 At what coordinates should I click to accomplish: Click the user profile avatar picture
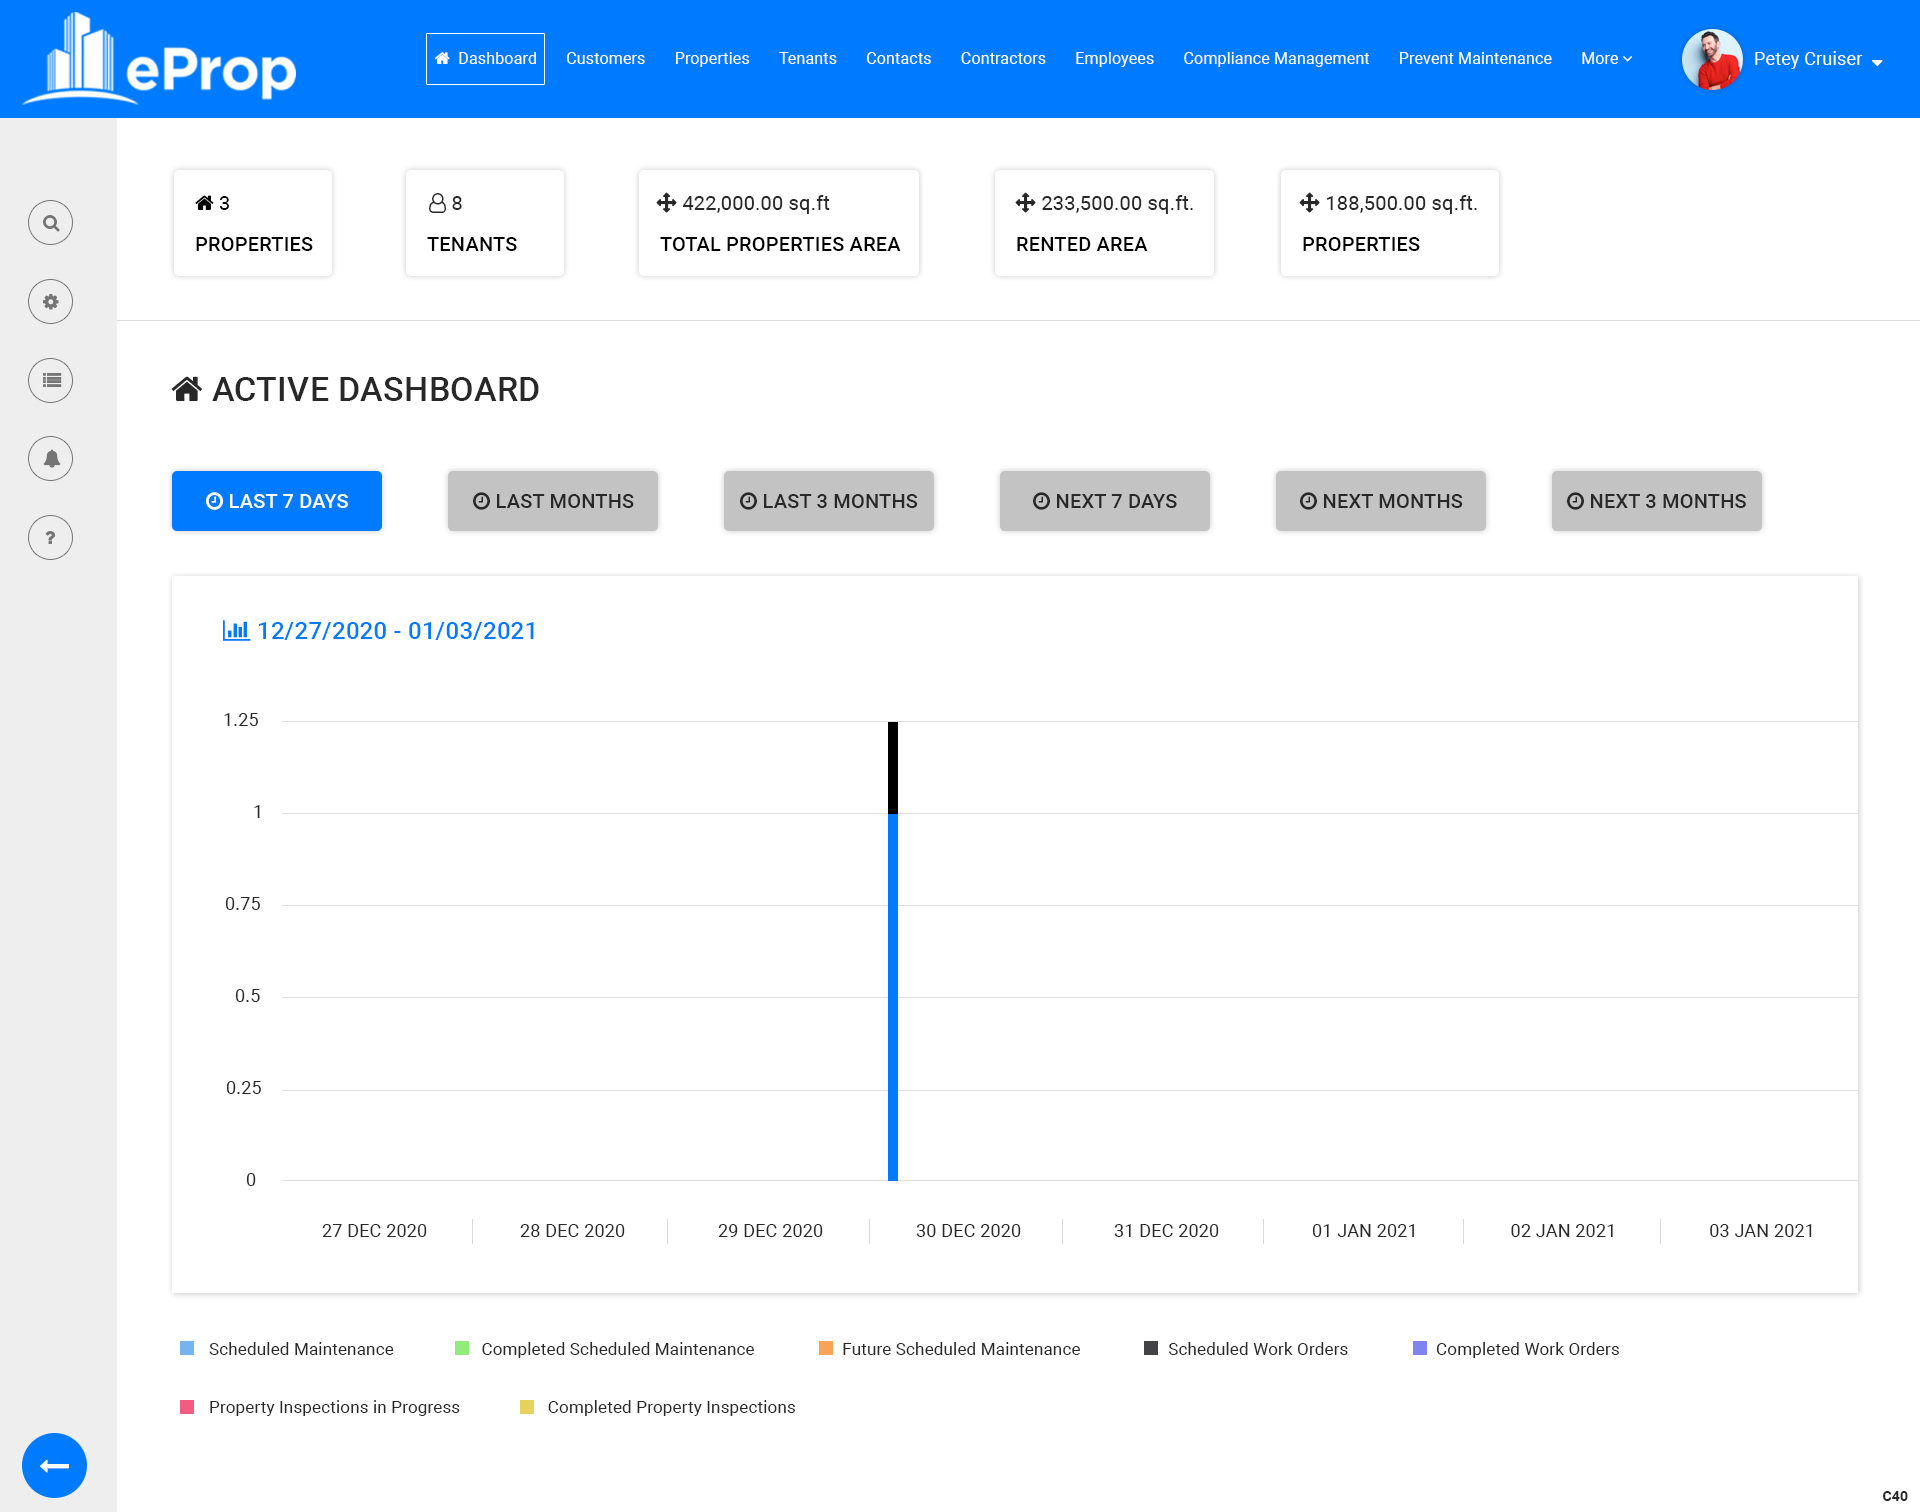(x=1711, y=59)
